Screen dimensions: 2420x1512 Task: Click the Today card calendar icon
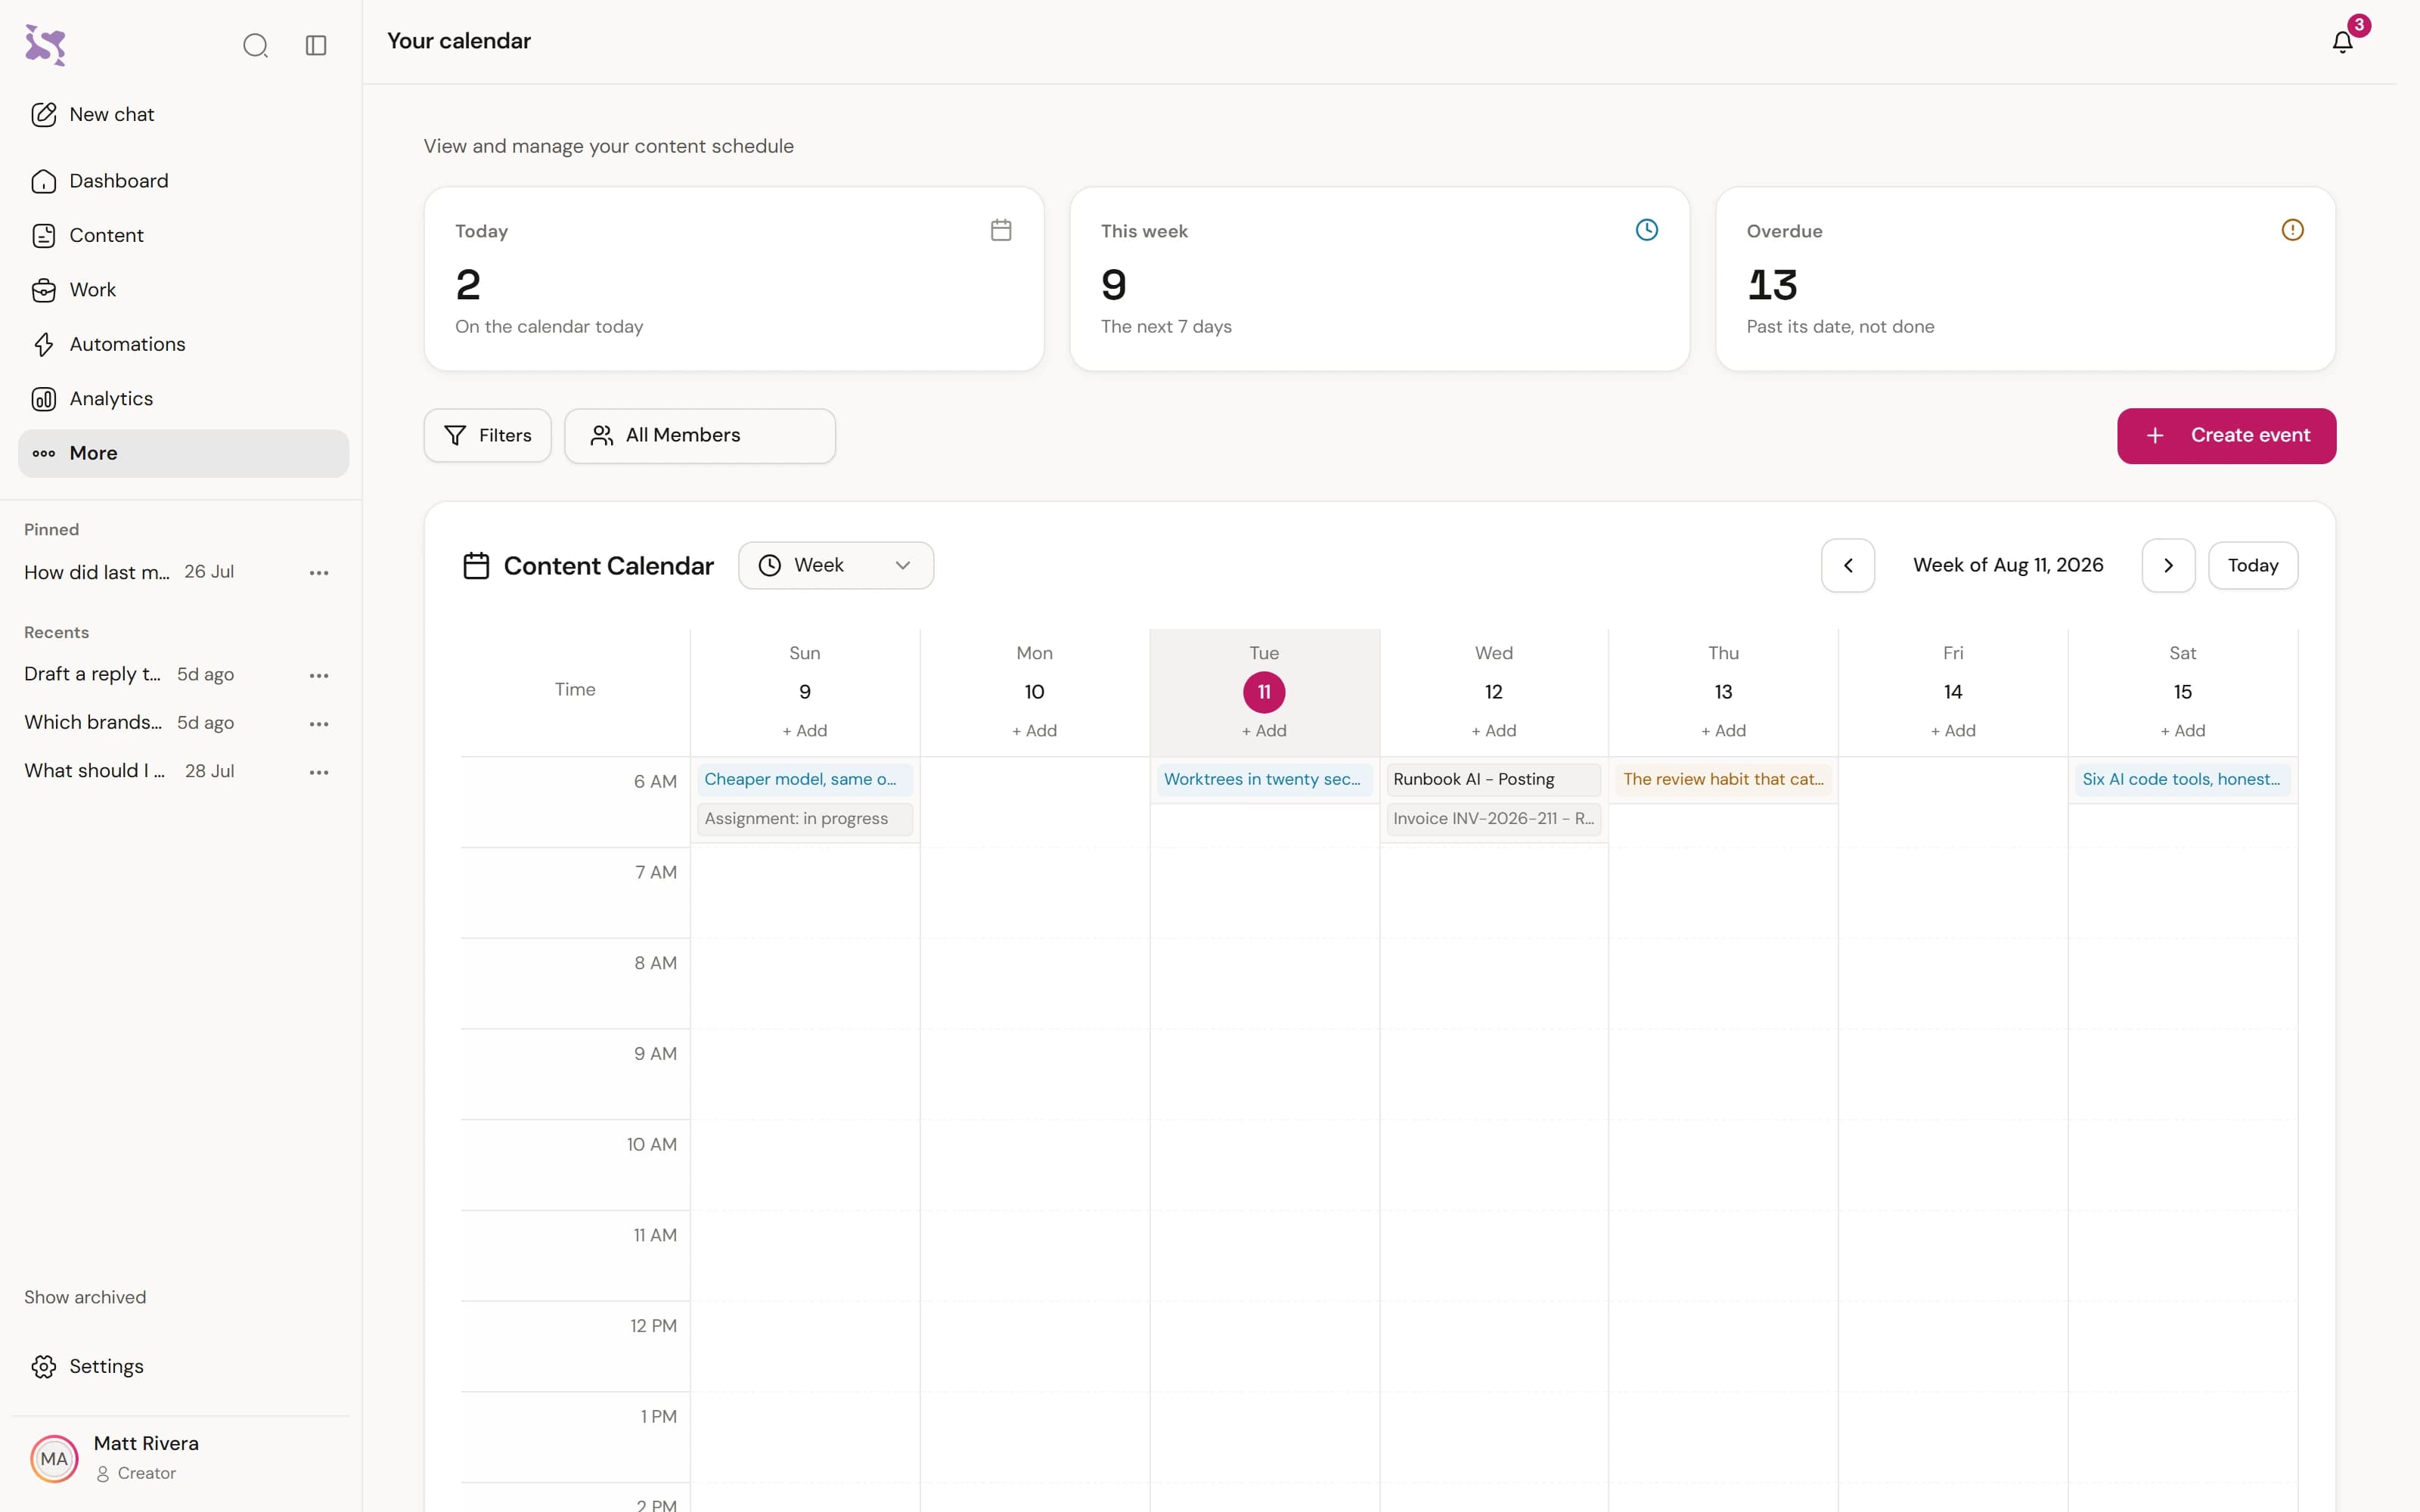pos(1000,230)
